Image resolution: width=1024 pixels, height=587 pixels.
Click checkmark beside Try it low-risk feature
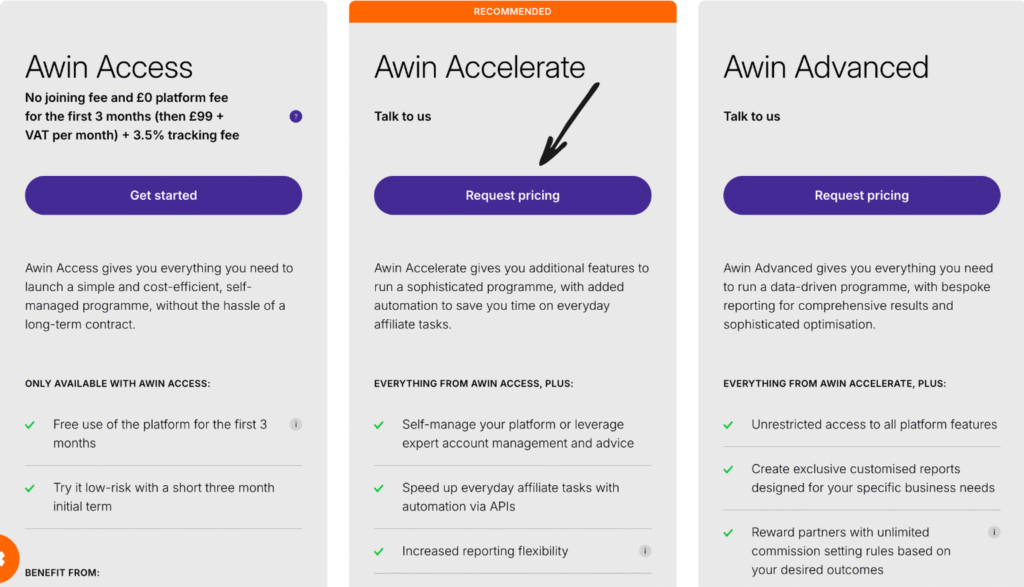click(x=30, y=487)
